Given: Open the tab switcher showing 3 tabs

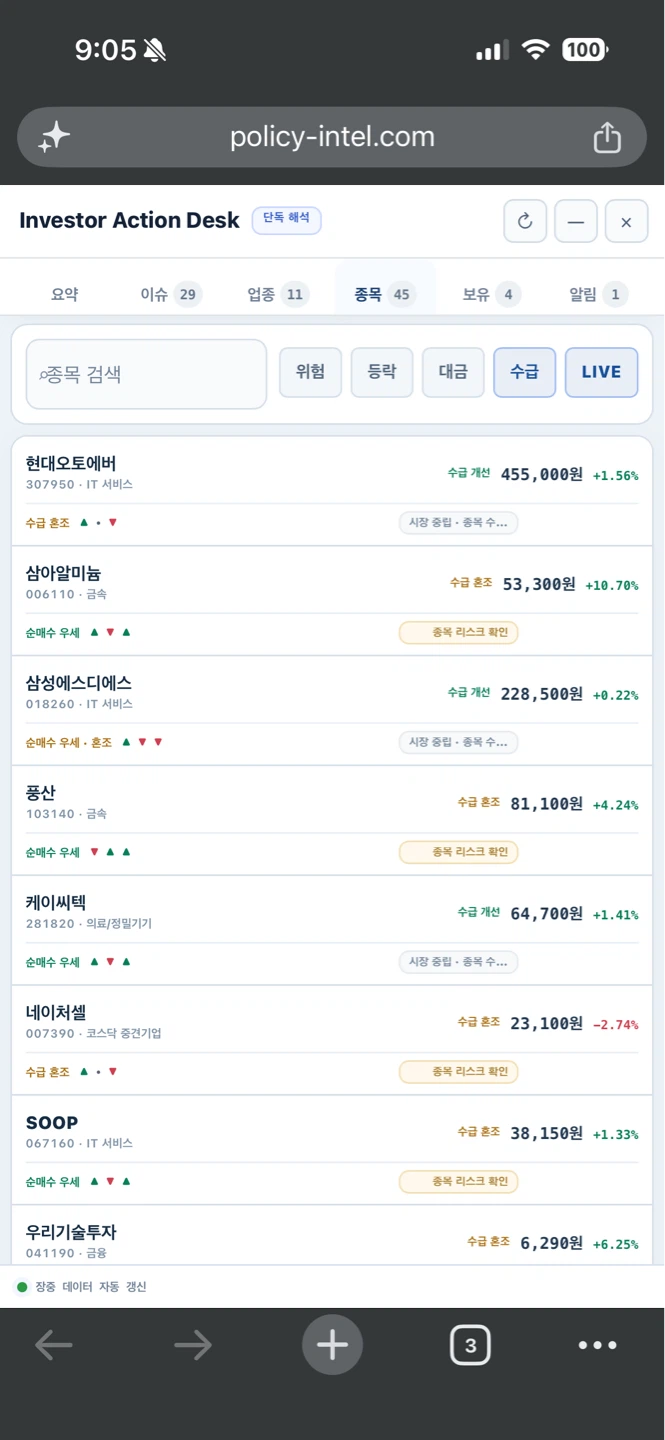Looking at the screenshot, I should 471,1345.
